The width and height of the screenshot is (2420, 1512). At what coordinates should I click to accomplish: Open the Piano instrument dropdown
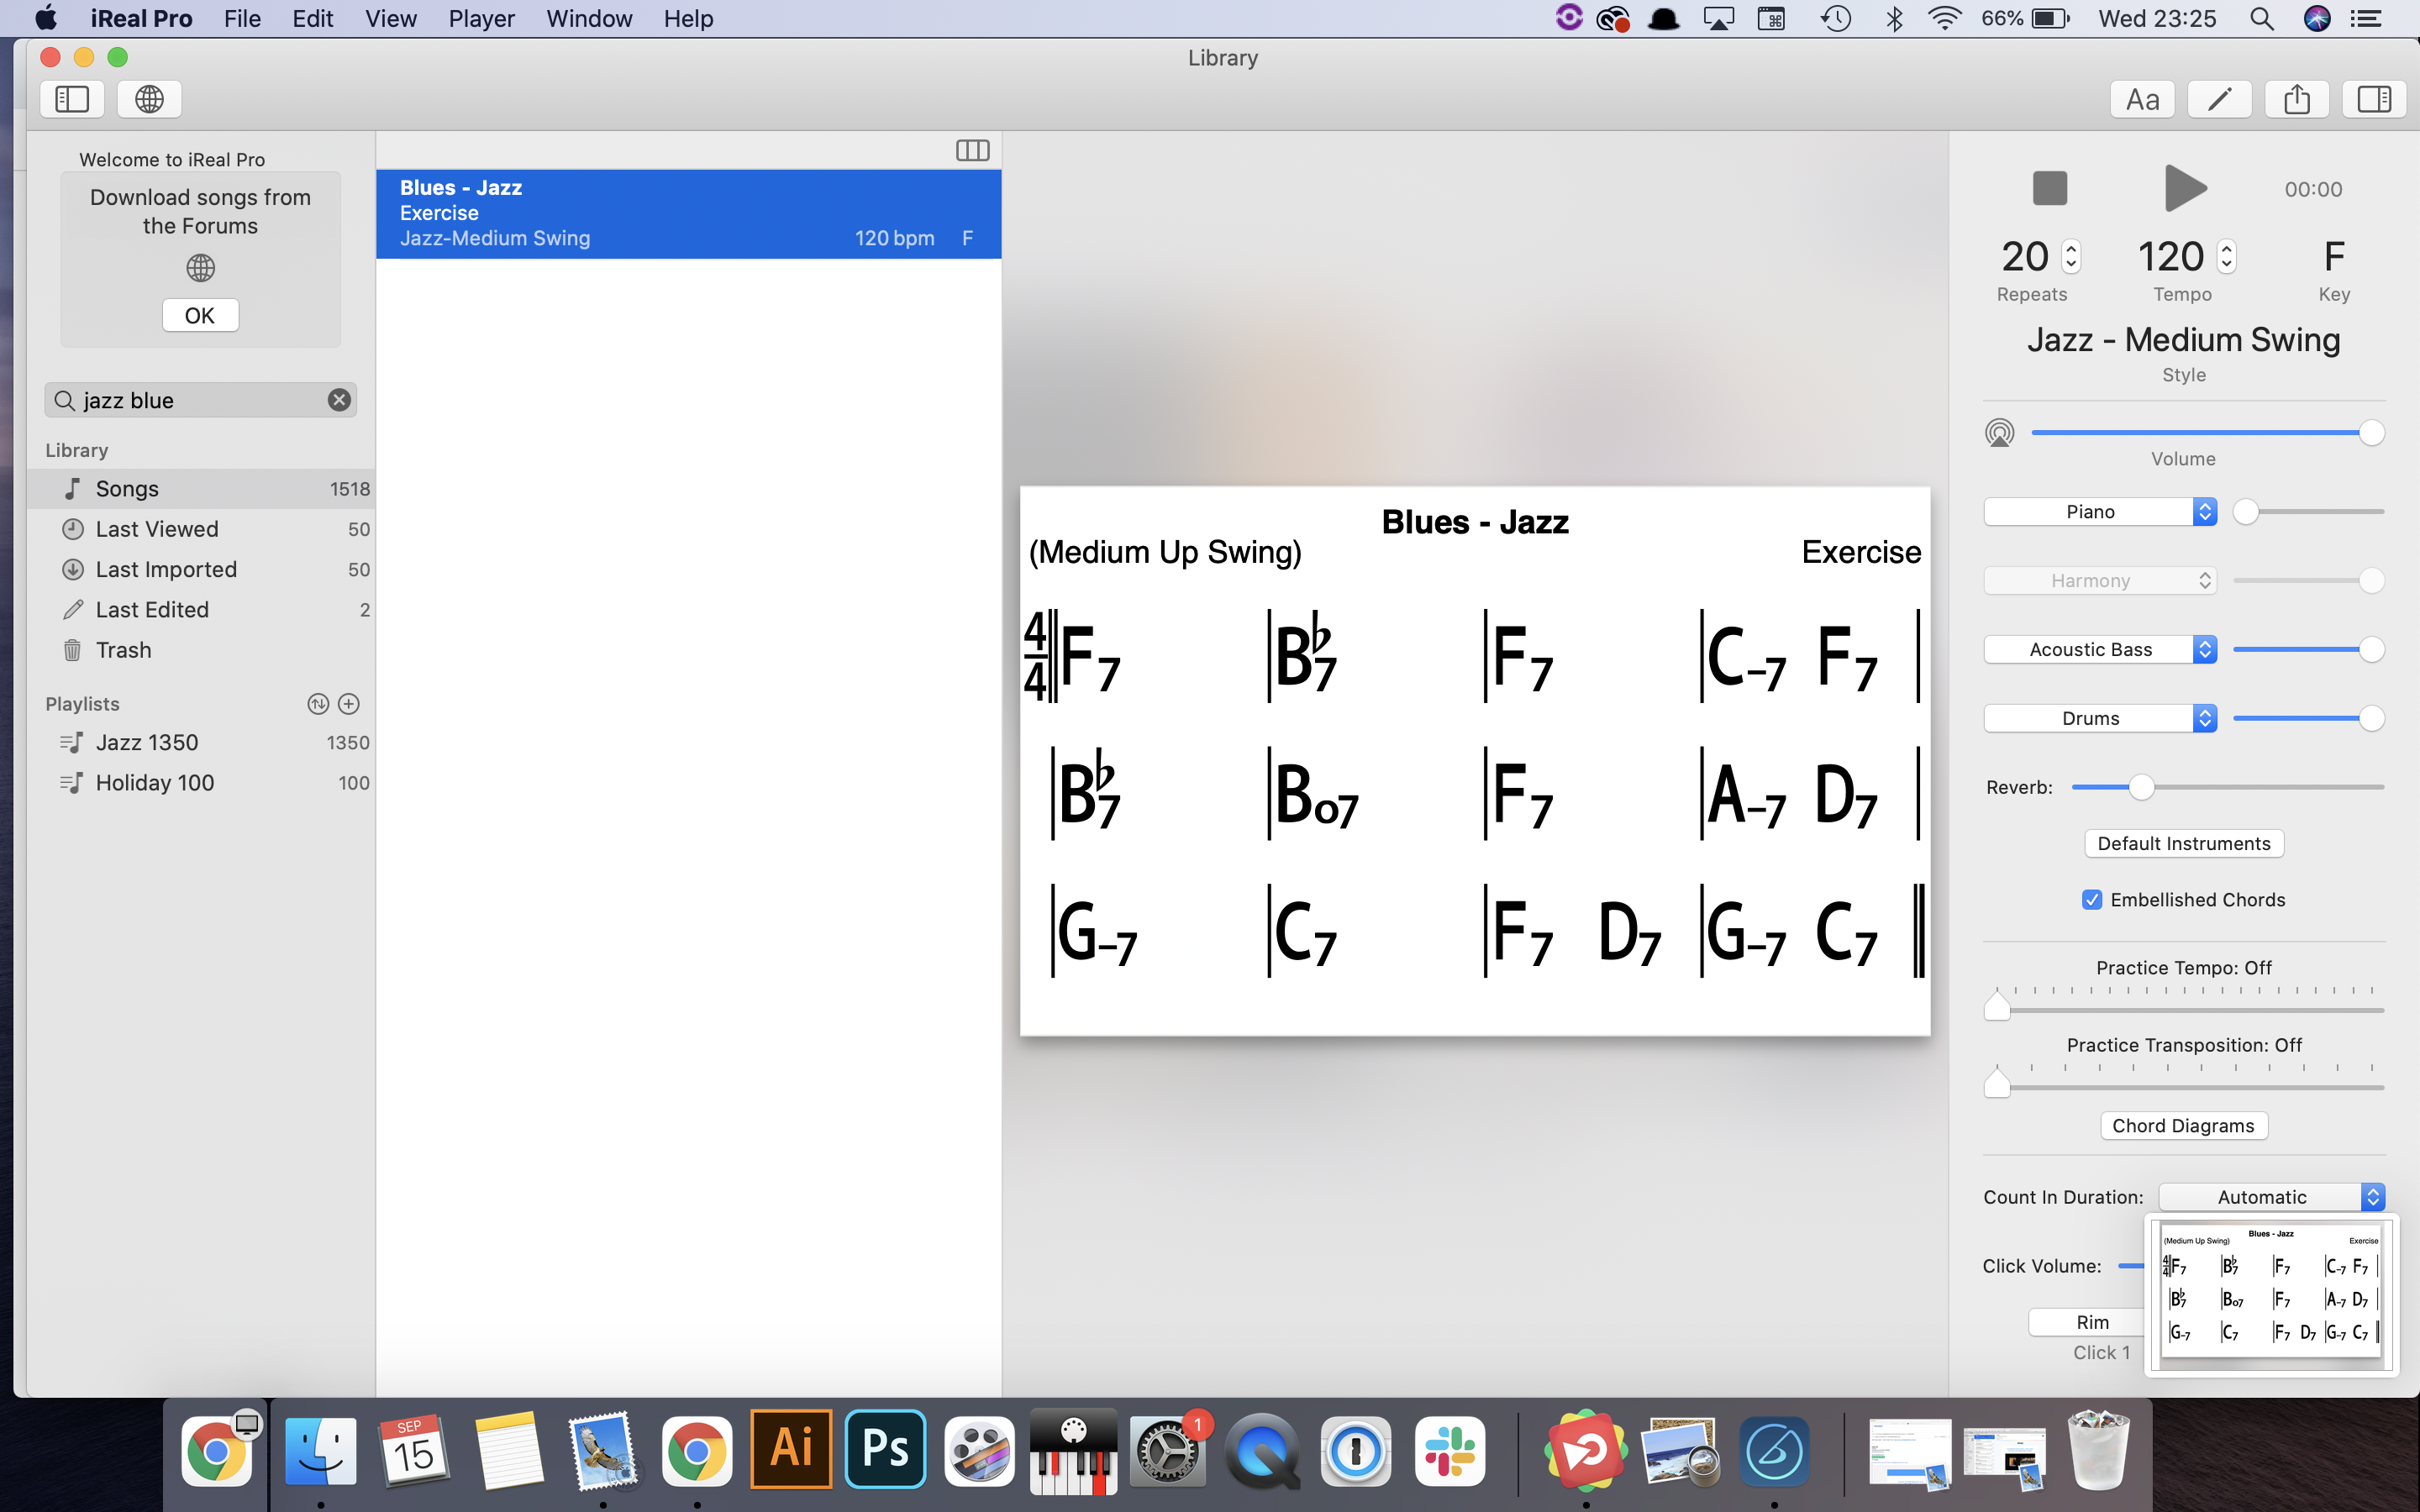pos(2100,512)
